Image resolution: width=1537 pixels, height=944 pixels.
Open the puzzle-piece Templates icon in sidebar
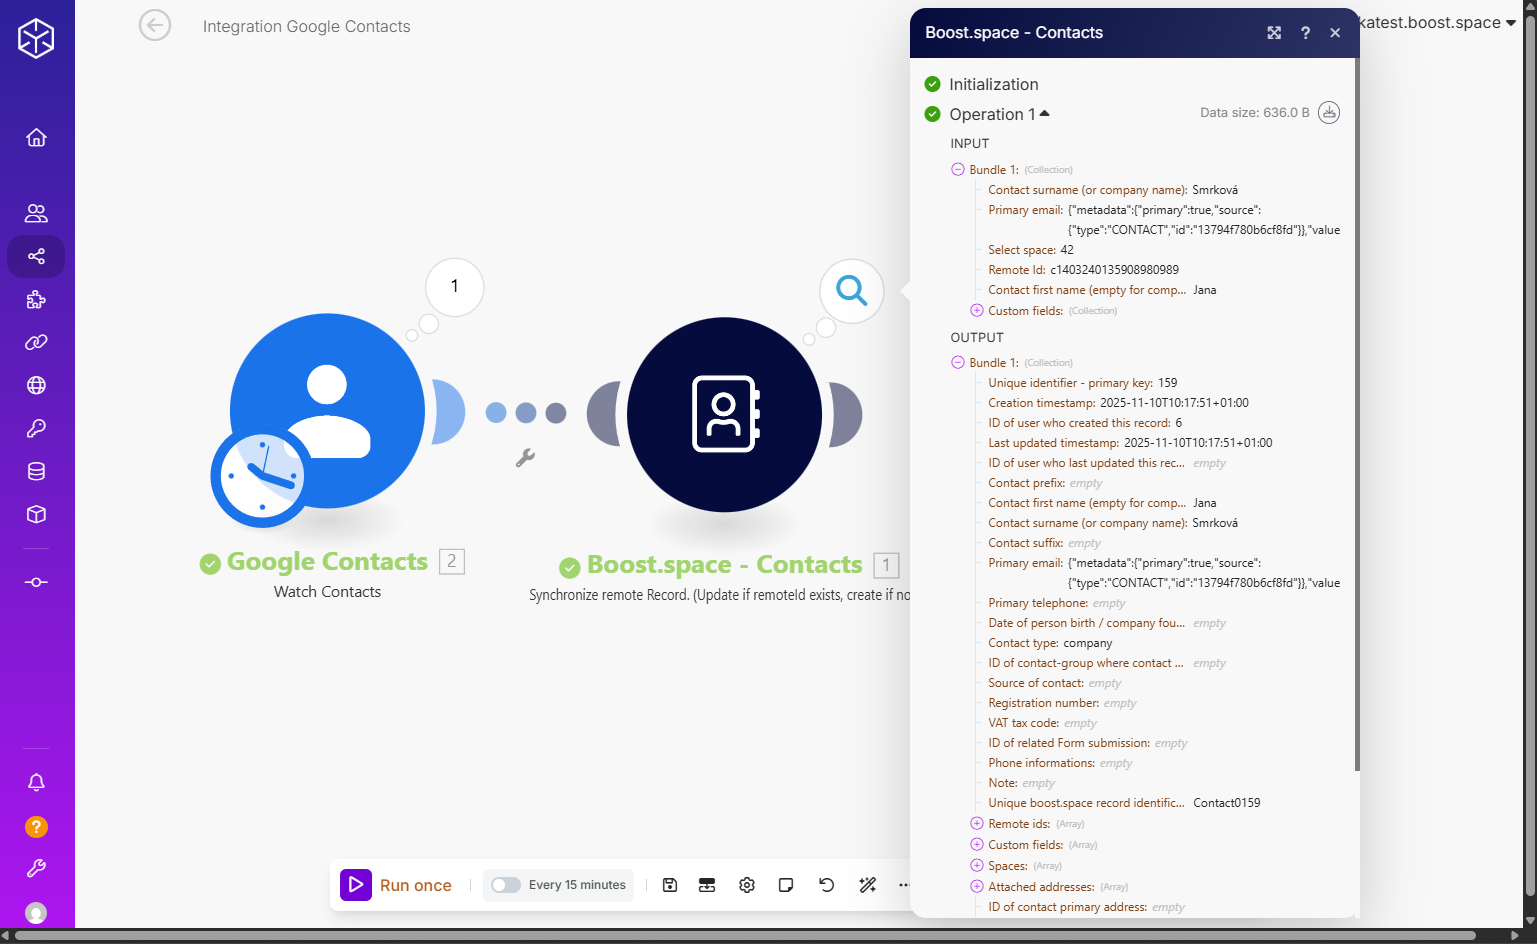pos(36,299)
